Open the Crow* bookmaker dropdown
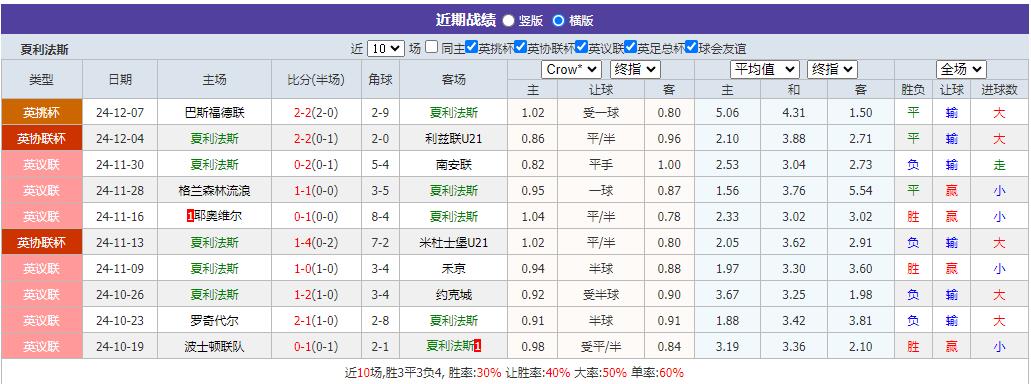Image resolution: width=1031 pixels, height=384 pixels. pyautogui.click(x=571, y=69)
